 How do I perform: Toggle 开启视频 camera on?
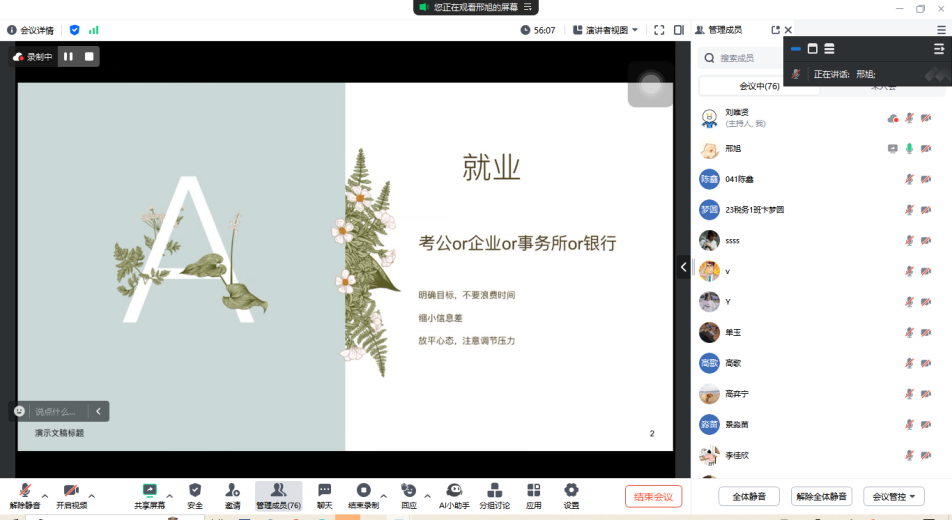coord(71,494)
